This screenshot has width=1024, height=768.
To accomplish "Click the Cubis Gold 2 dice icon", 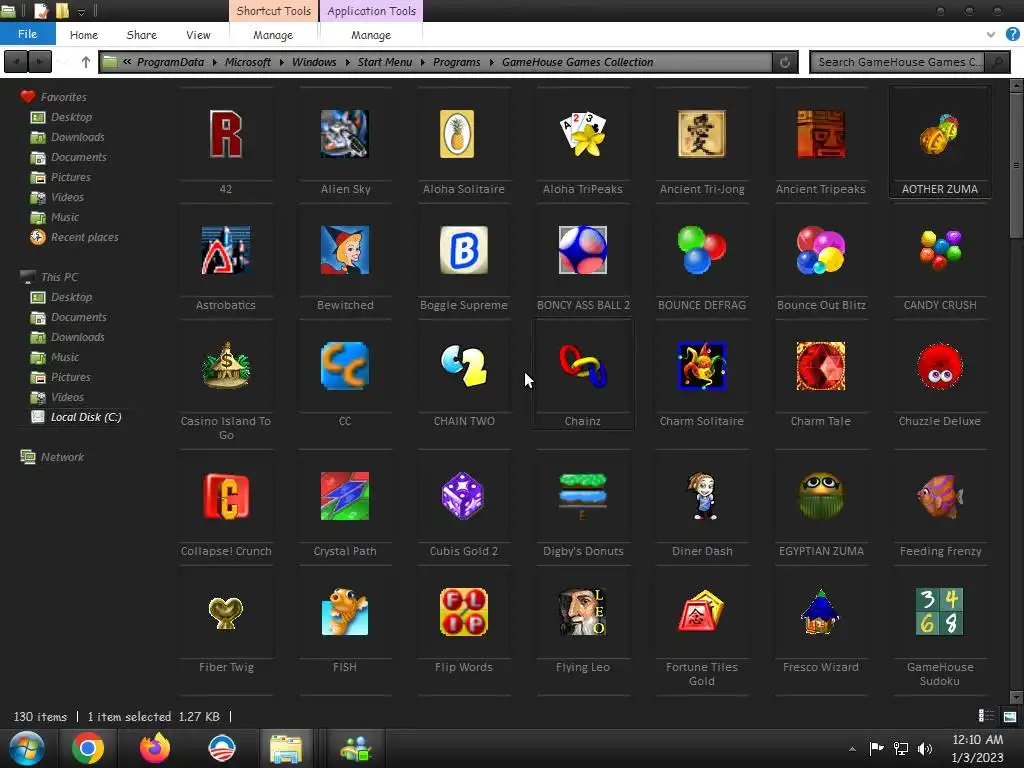I will [464, 496].
